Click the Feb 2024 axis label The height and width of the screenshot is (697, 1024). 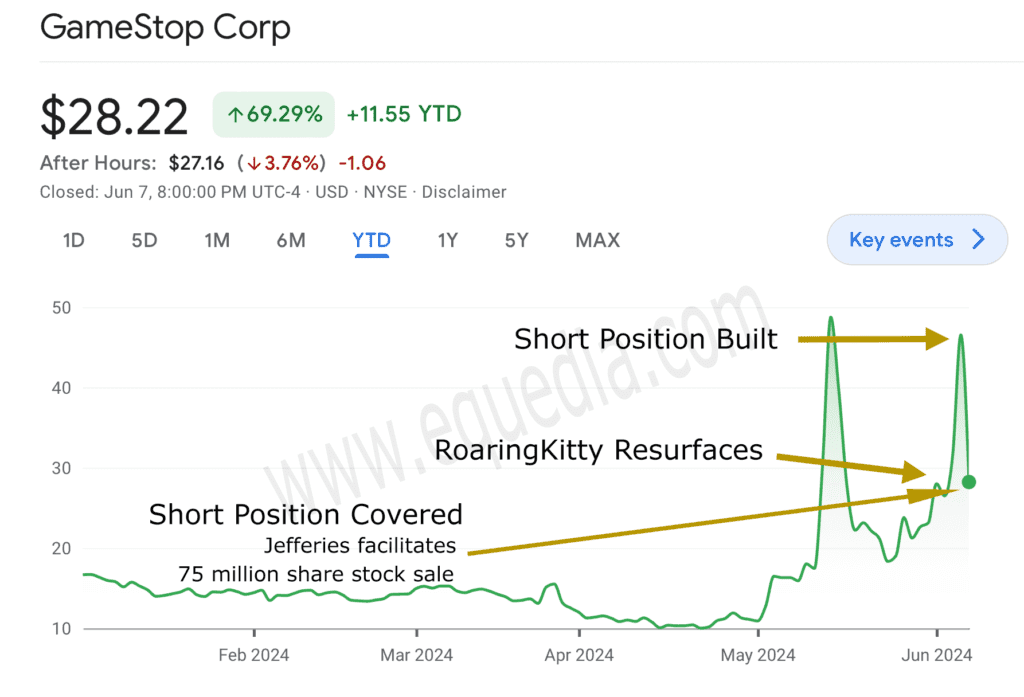tap(253, 655)
